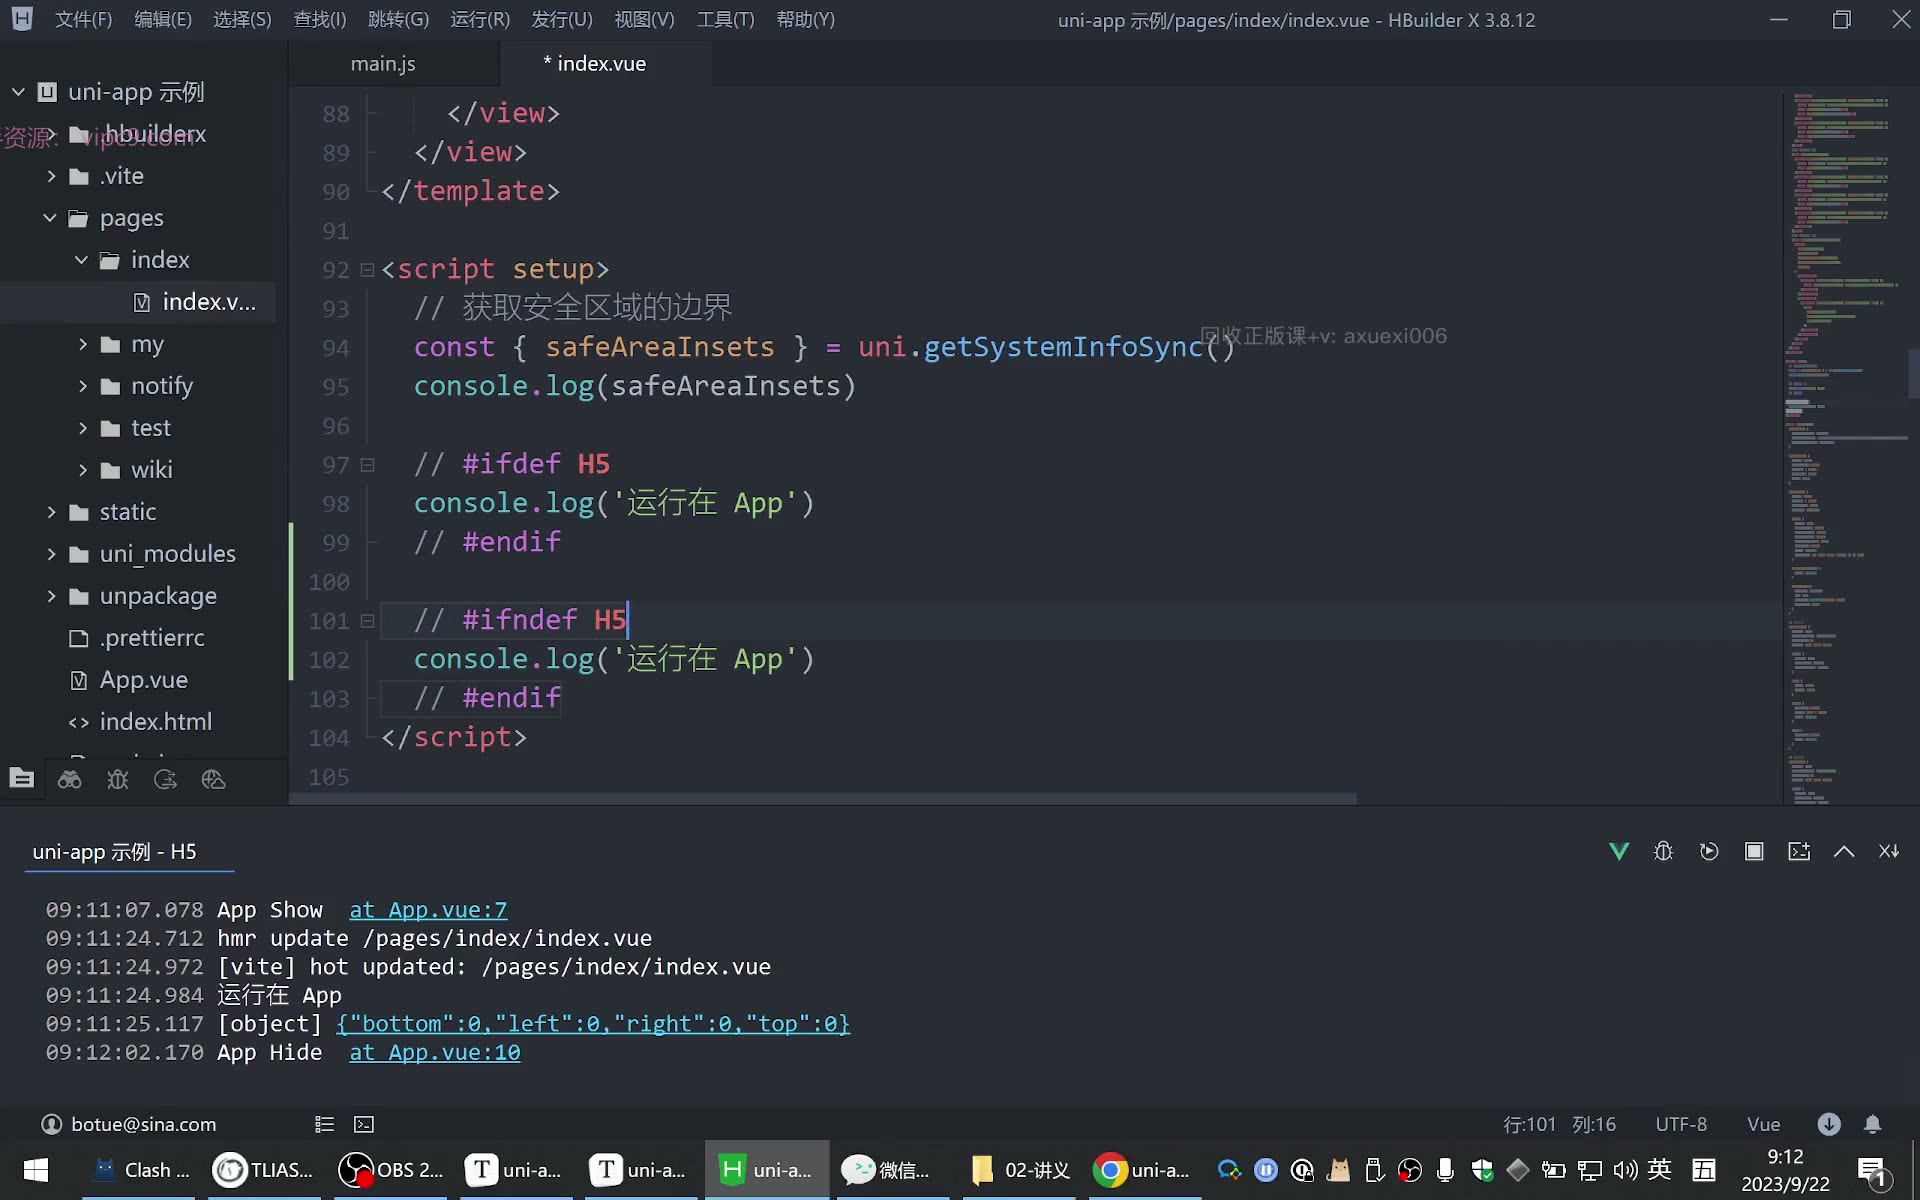The image size is (1920, 1200).
Task: Open the 文件(F) menu
Action: (x=83, y=19)
